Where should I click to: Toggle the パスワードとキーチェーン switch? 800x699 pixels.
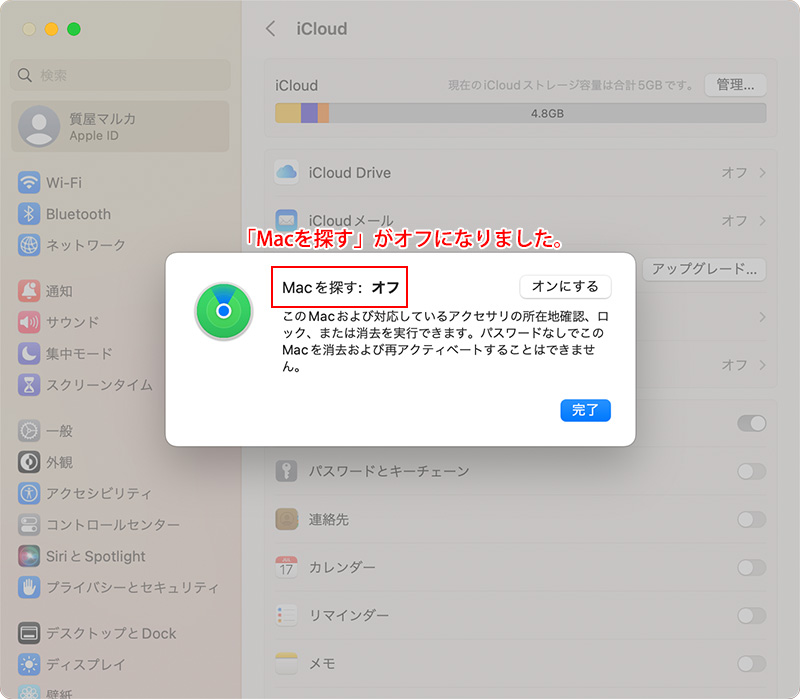[751, 471]
